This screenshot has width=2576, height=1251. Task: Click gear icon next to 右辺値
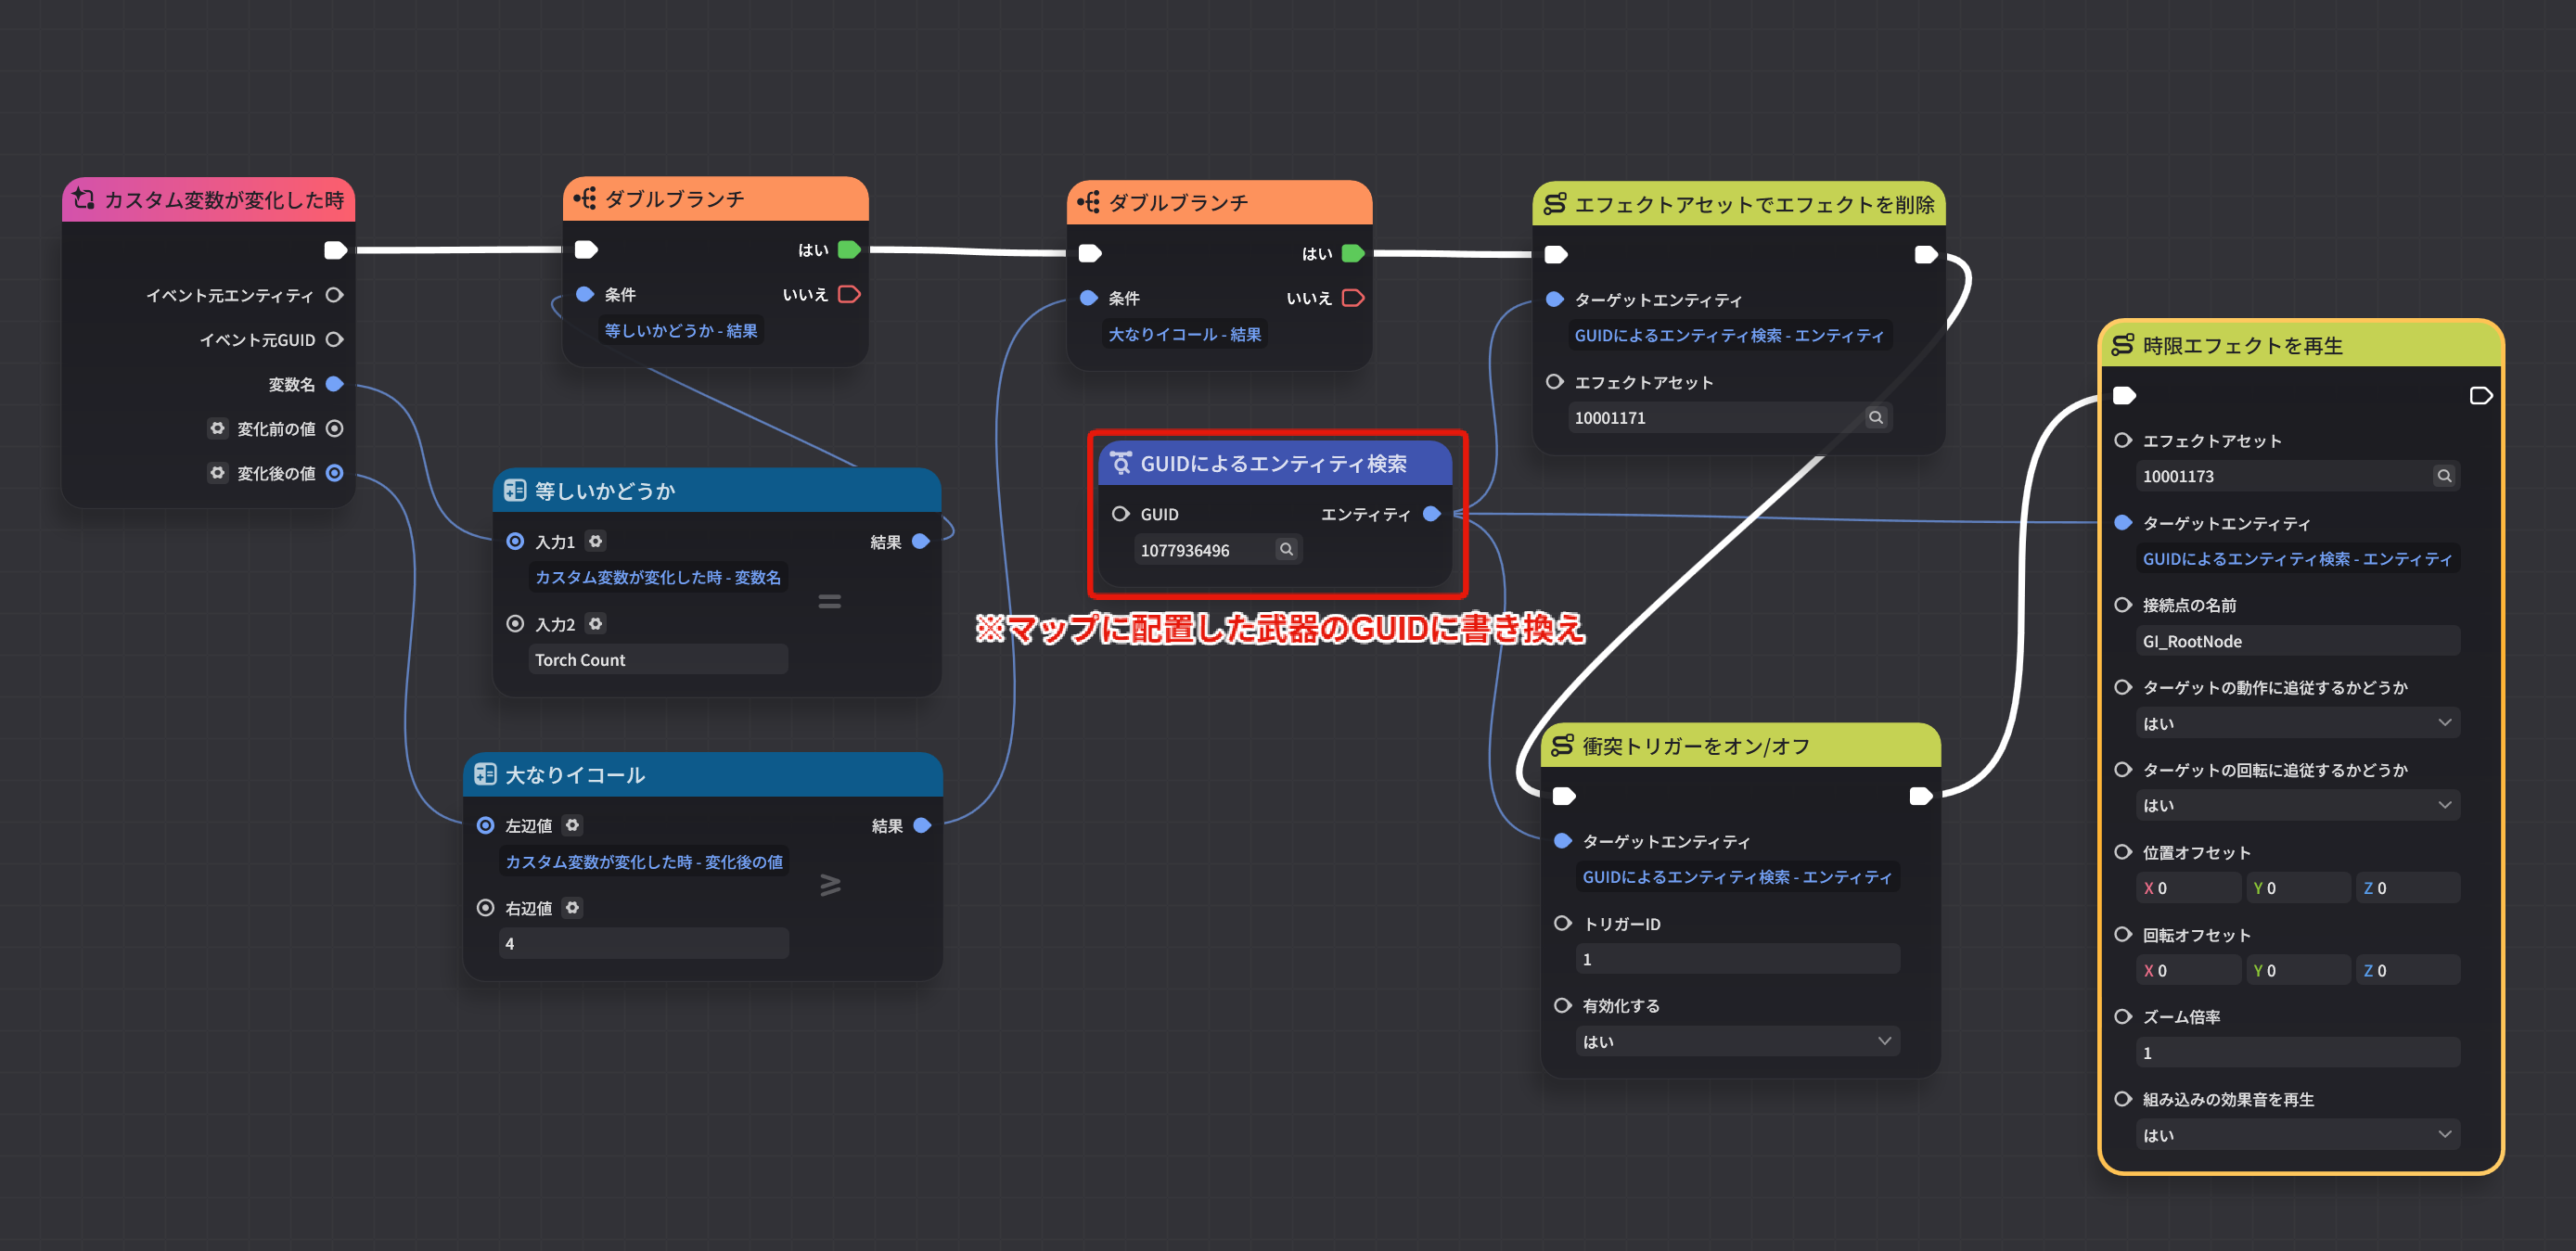572,908
